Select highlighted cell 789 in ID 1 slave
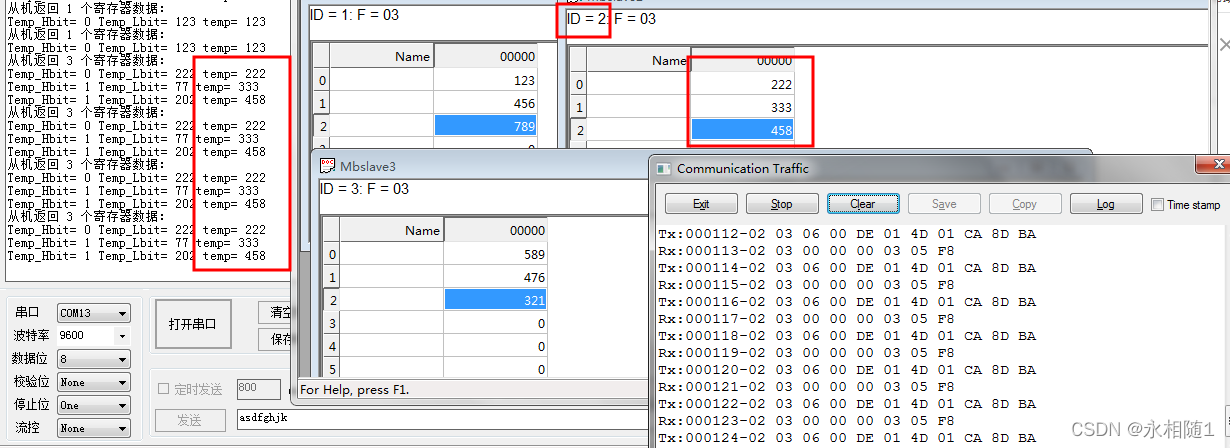The height and width of the screenshot is (448, 1230). coord(485,126)
